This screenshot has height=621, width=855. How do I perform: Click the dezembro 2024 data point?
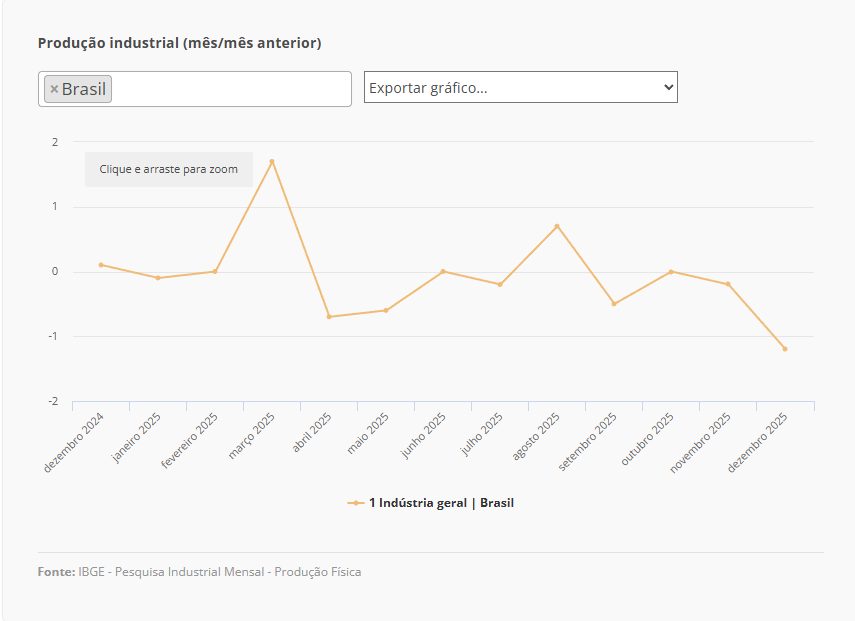(x=101, y=265)
